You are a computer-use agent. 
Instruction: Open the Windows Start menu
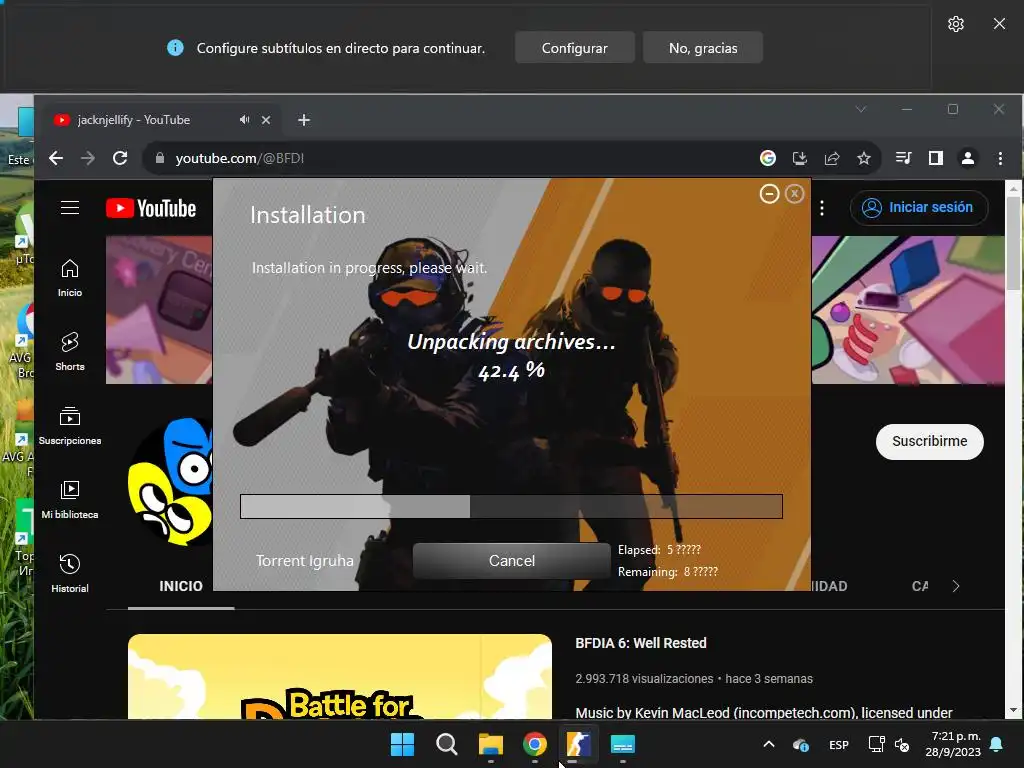[402, 744]
